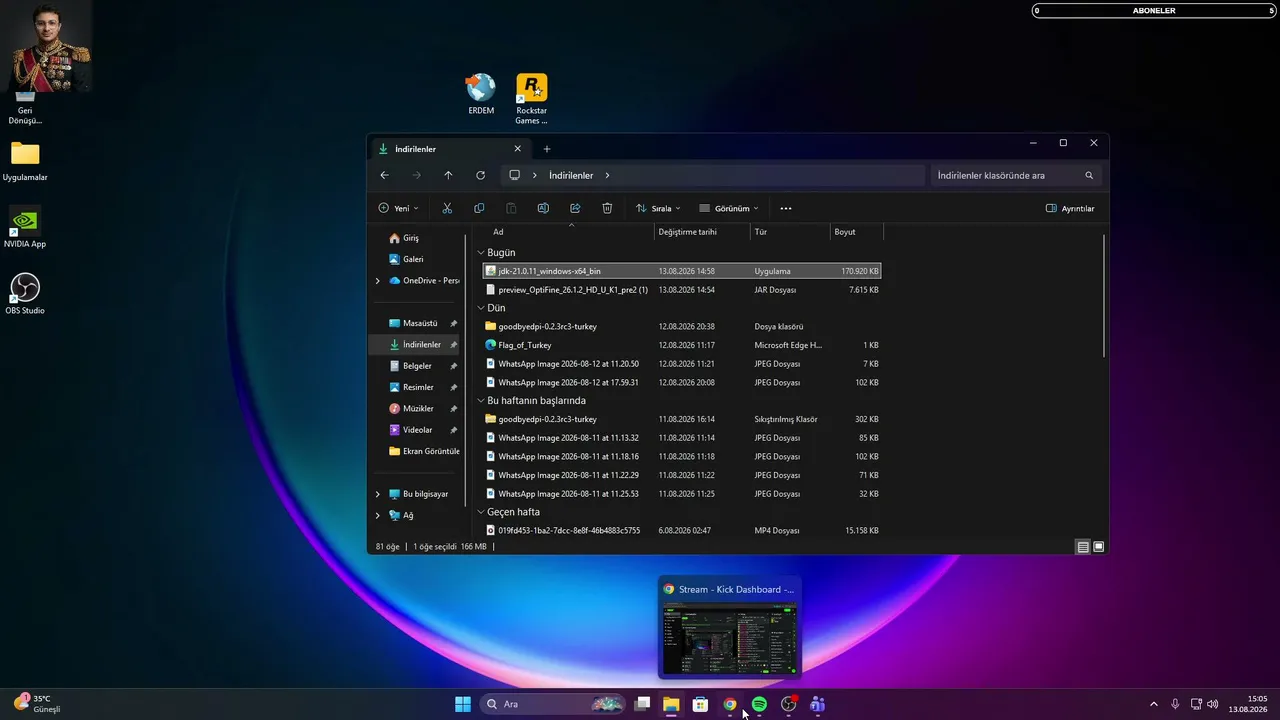Sort by the Boyut column header
This screenshot has width=1280, height=720.
point(856,232)
